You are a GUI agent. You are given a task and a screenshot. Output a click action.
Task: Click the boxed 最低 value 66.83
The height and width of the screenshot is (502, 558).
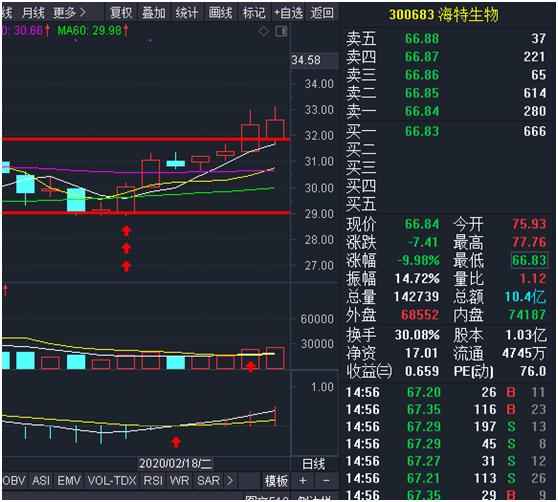click(x=529, y=260)
